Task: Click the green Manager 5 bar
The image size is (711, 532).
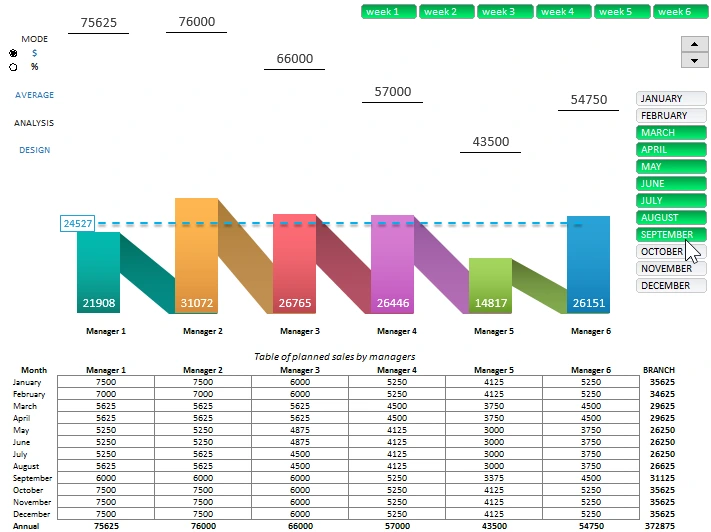Action: 490,285
